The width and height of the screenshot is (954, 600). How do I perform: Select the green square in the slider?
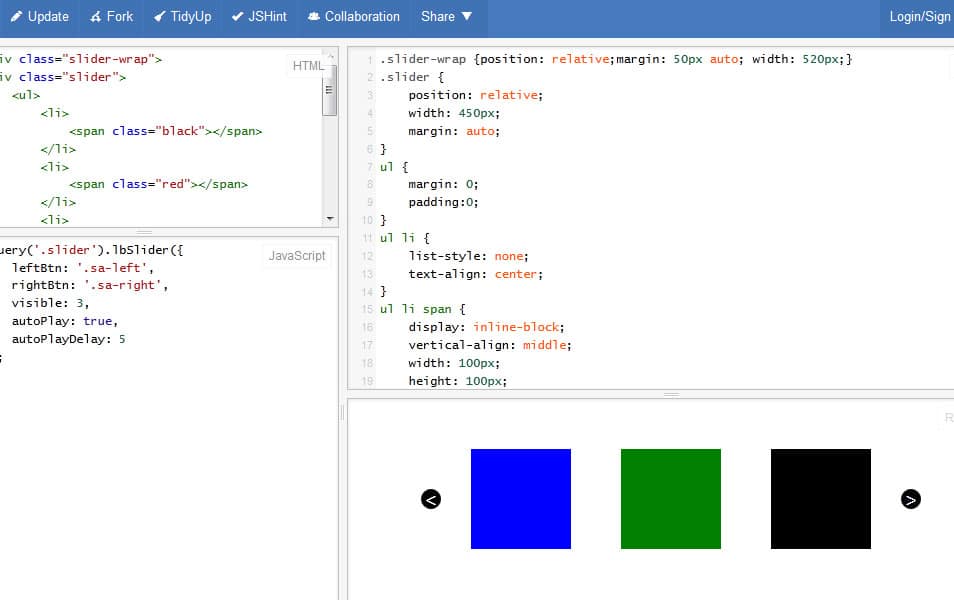671,499
